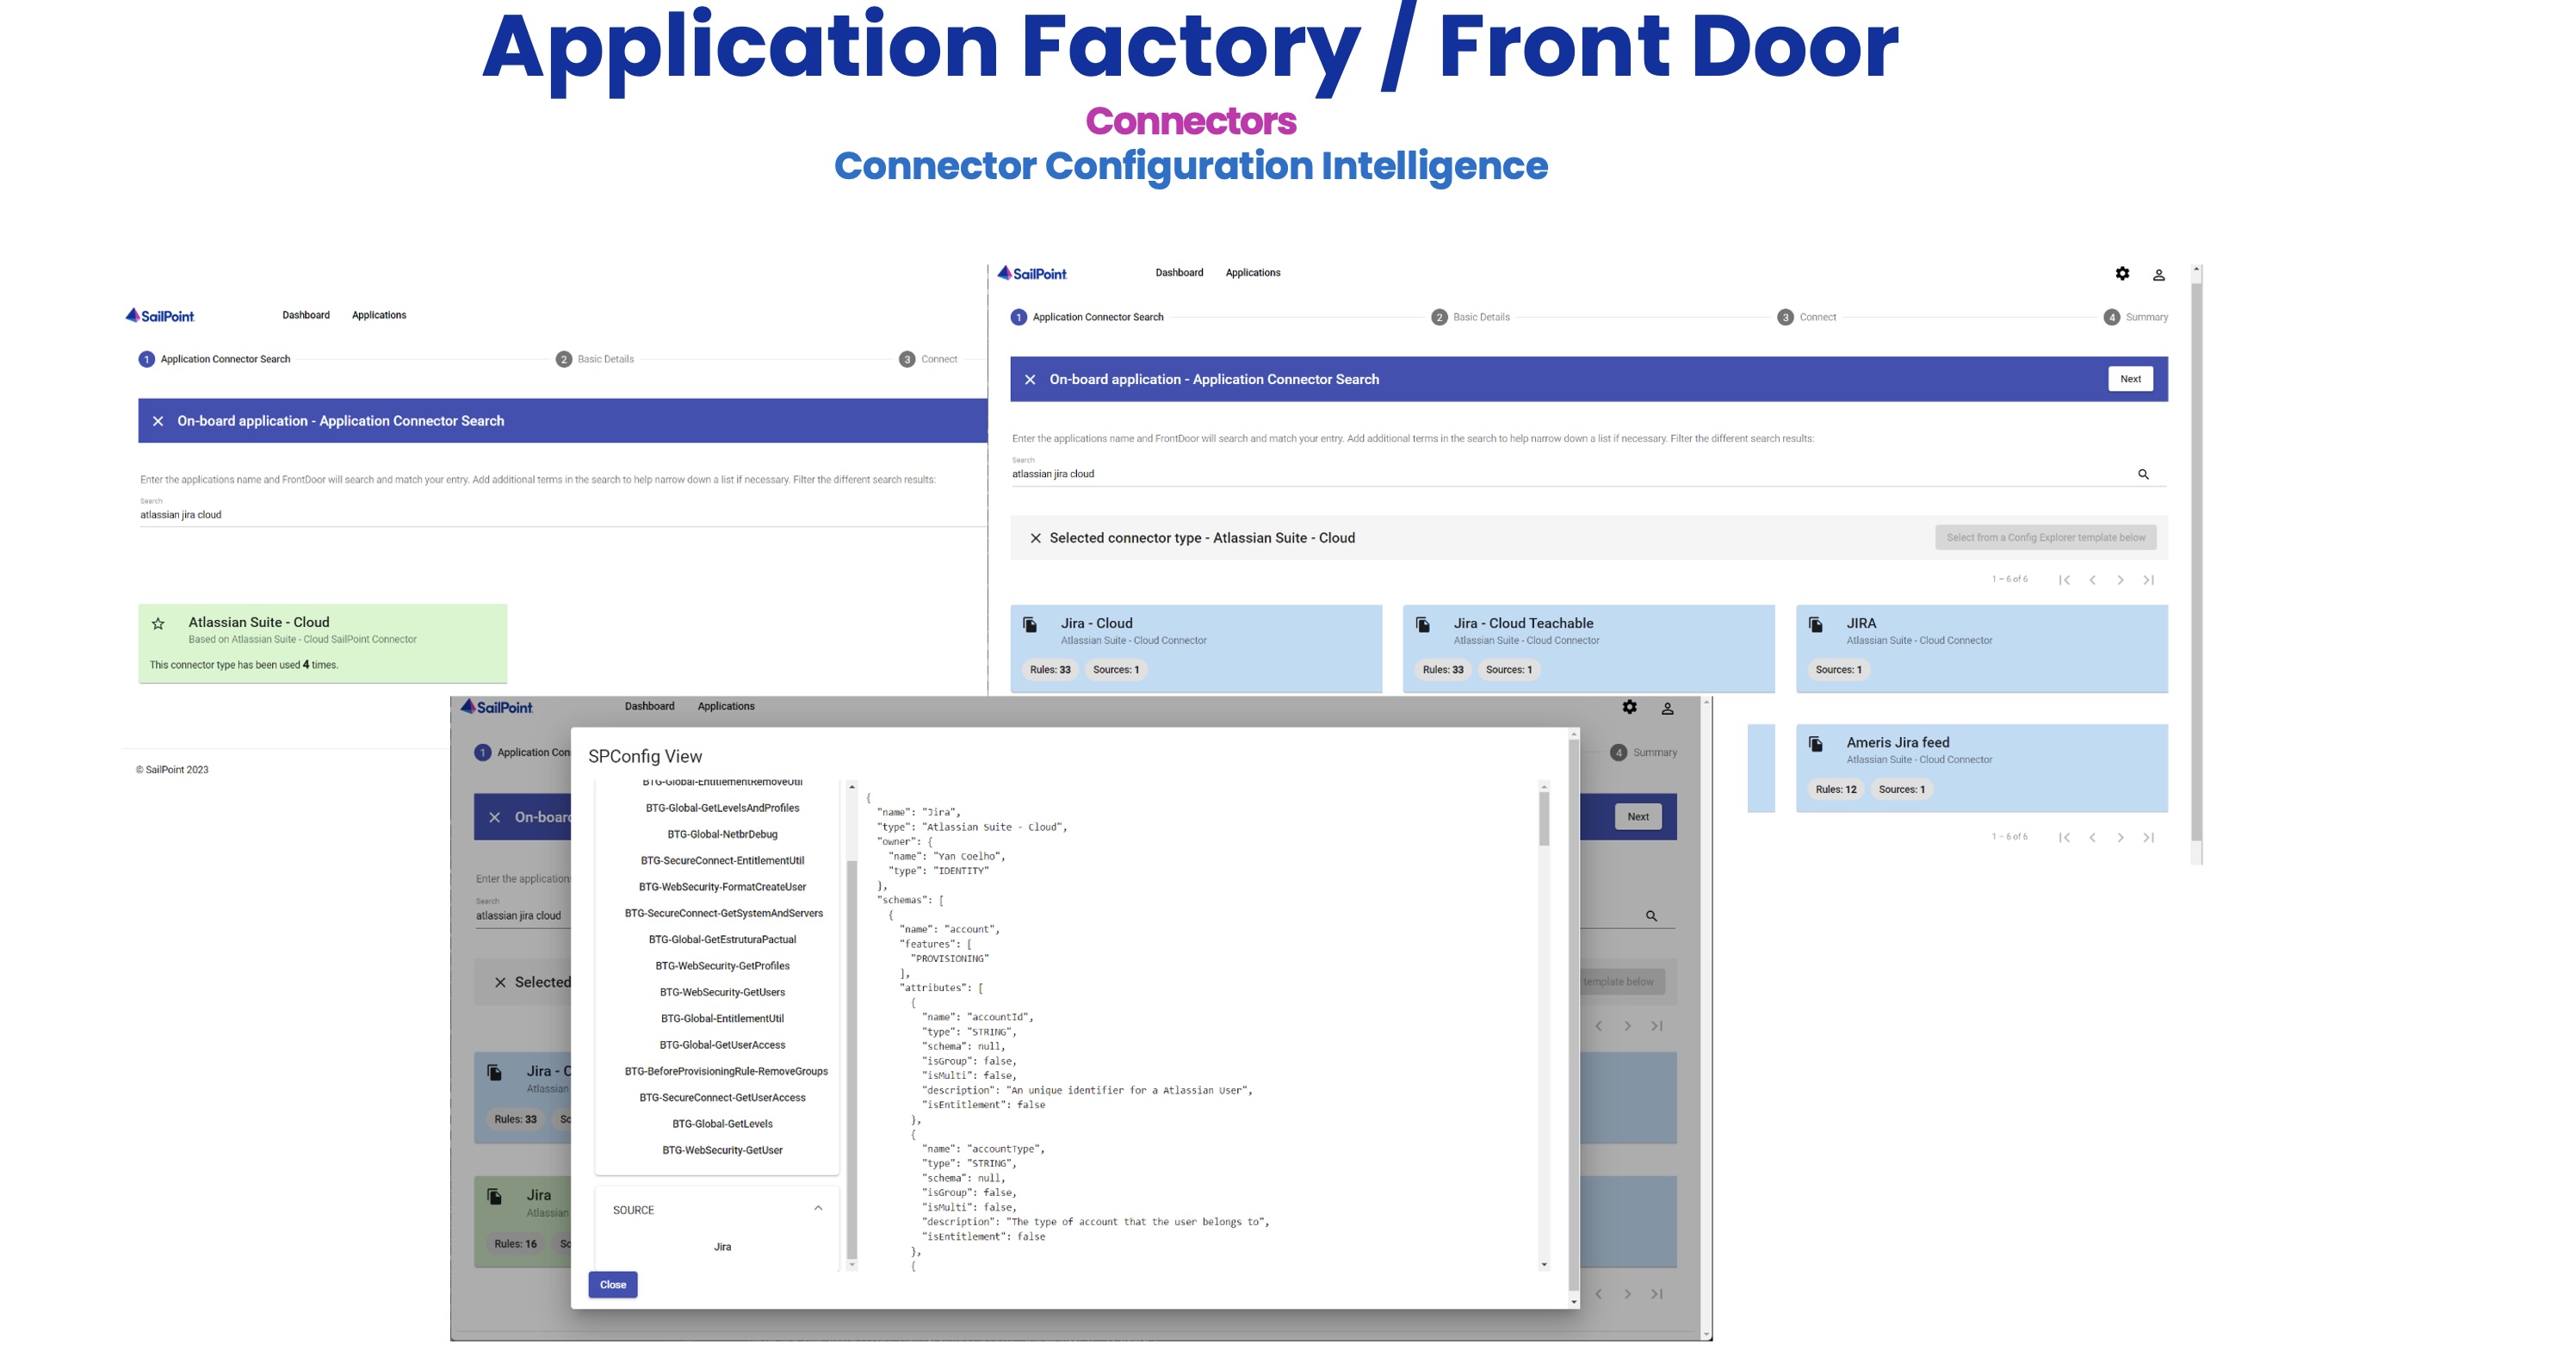This screenshot has width=2576, height=1357.
Task: Click the copy icon on Jira - Cloud Teachable card
Action: click(1423, 626)
